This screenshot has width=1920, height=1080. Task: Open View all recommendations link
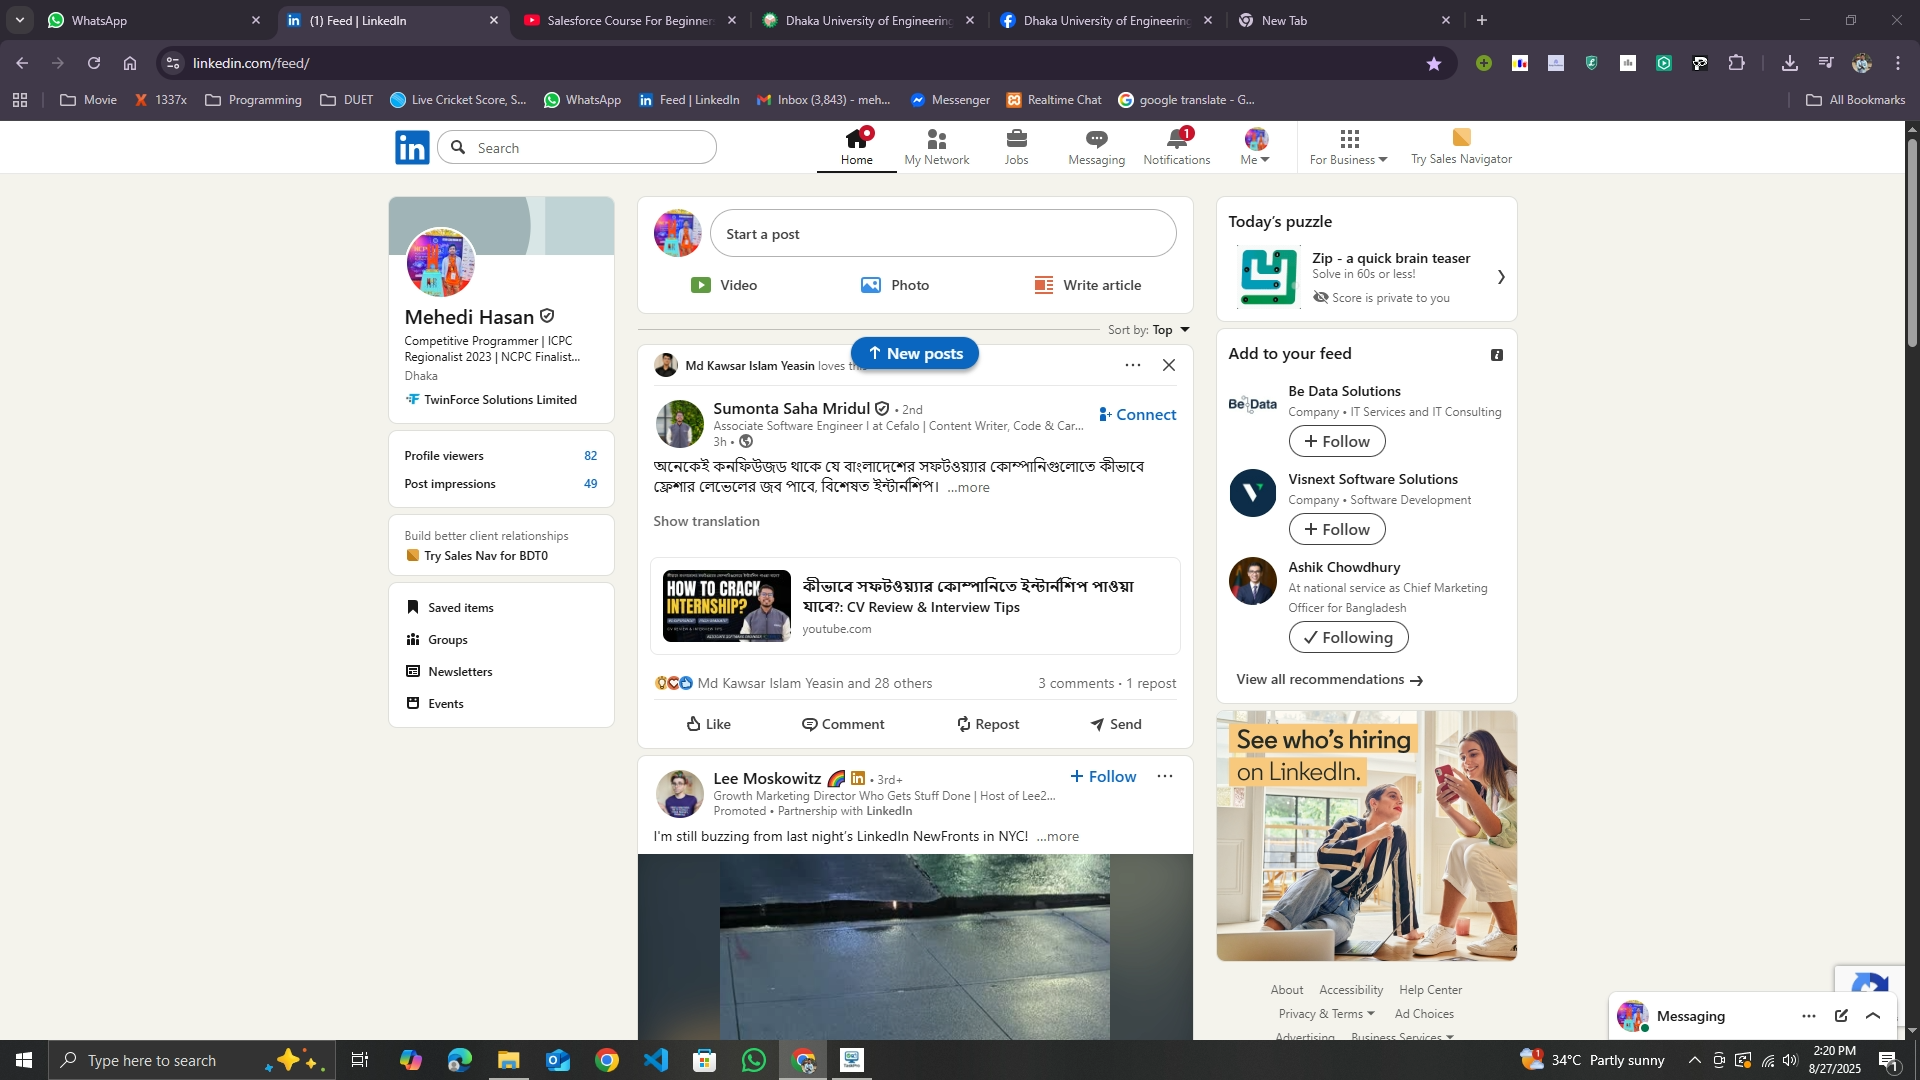1329,680
